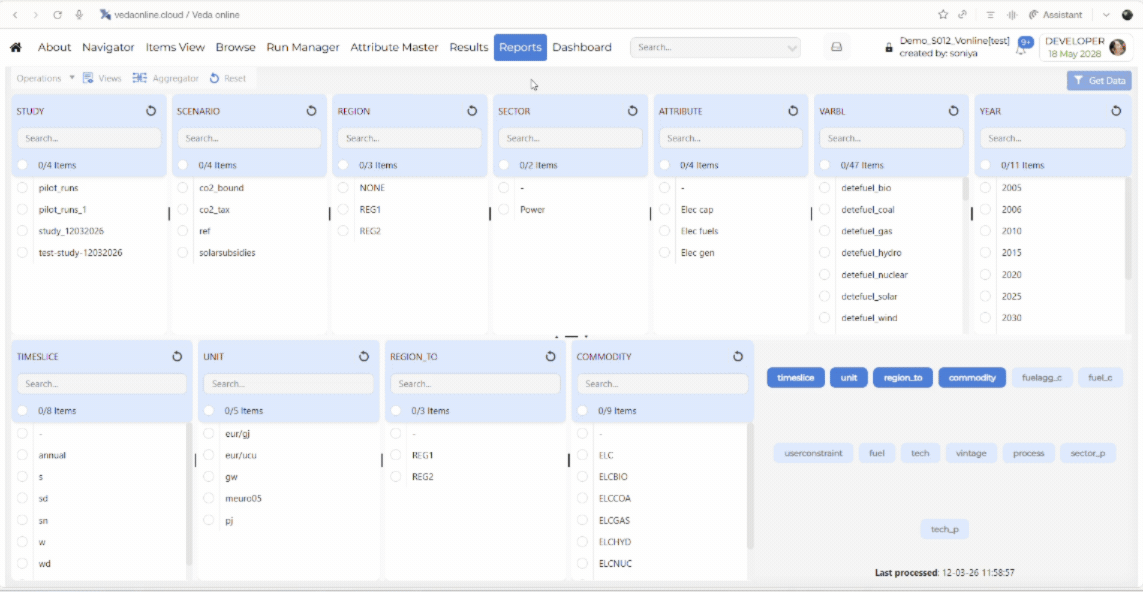Click the Get Data button
The width and height of the screenshot is (1143, 592).
point(1099,81)
